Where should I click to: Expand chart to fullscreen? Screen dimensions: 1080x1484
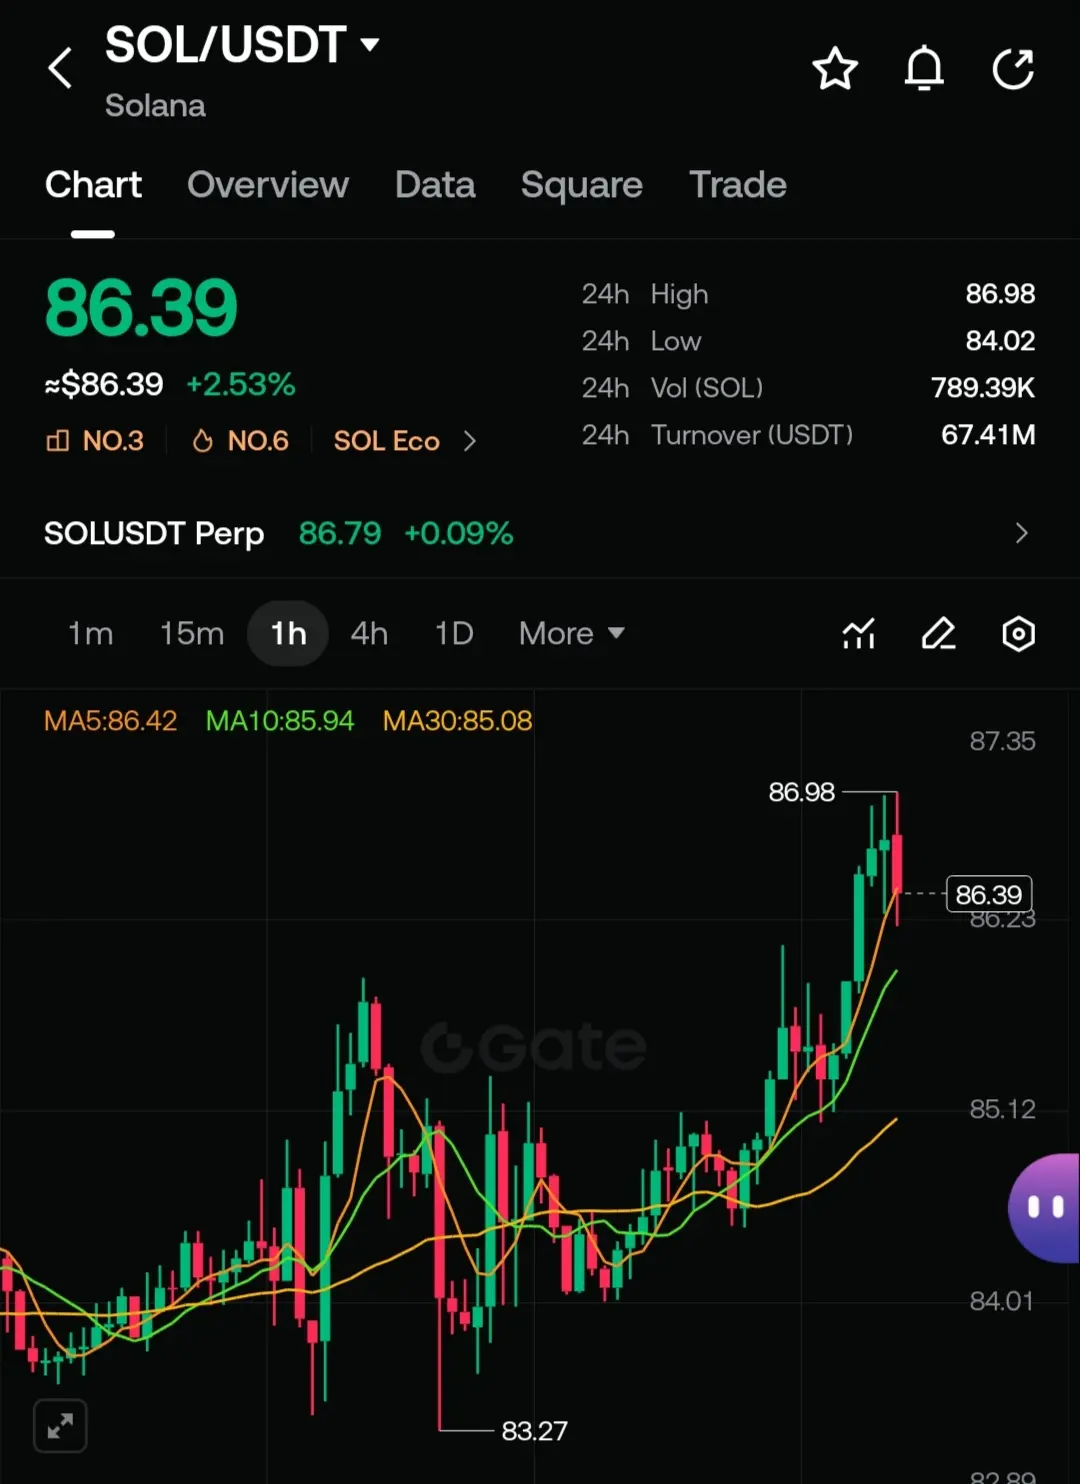tap(60, 1425)
